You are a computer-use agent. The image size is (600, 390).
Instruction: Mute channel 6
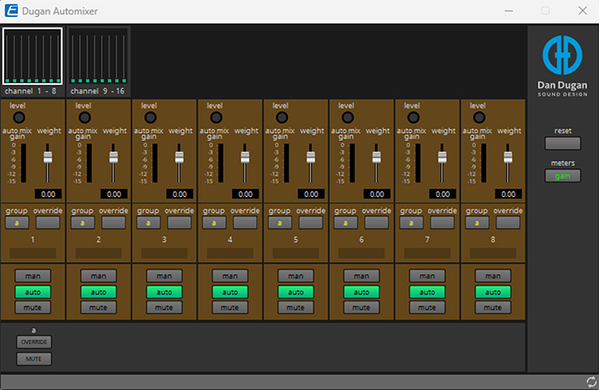coord(362,307)
